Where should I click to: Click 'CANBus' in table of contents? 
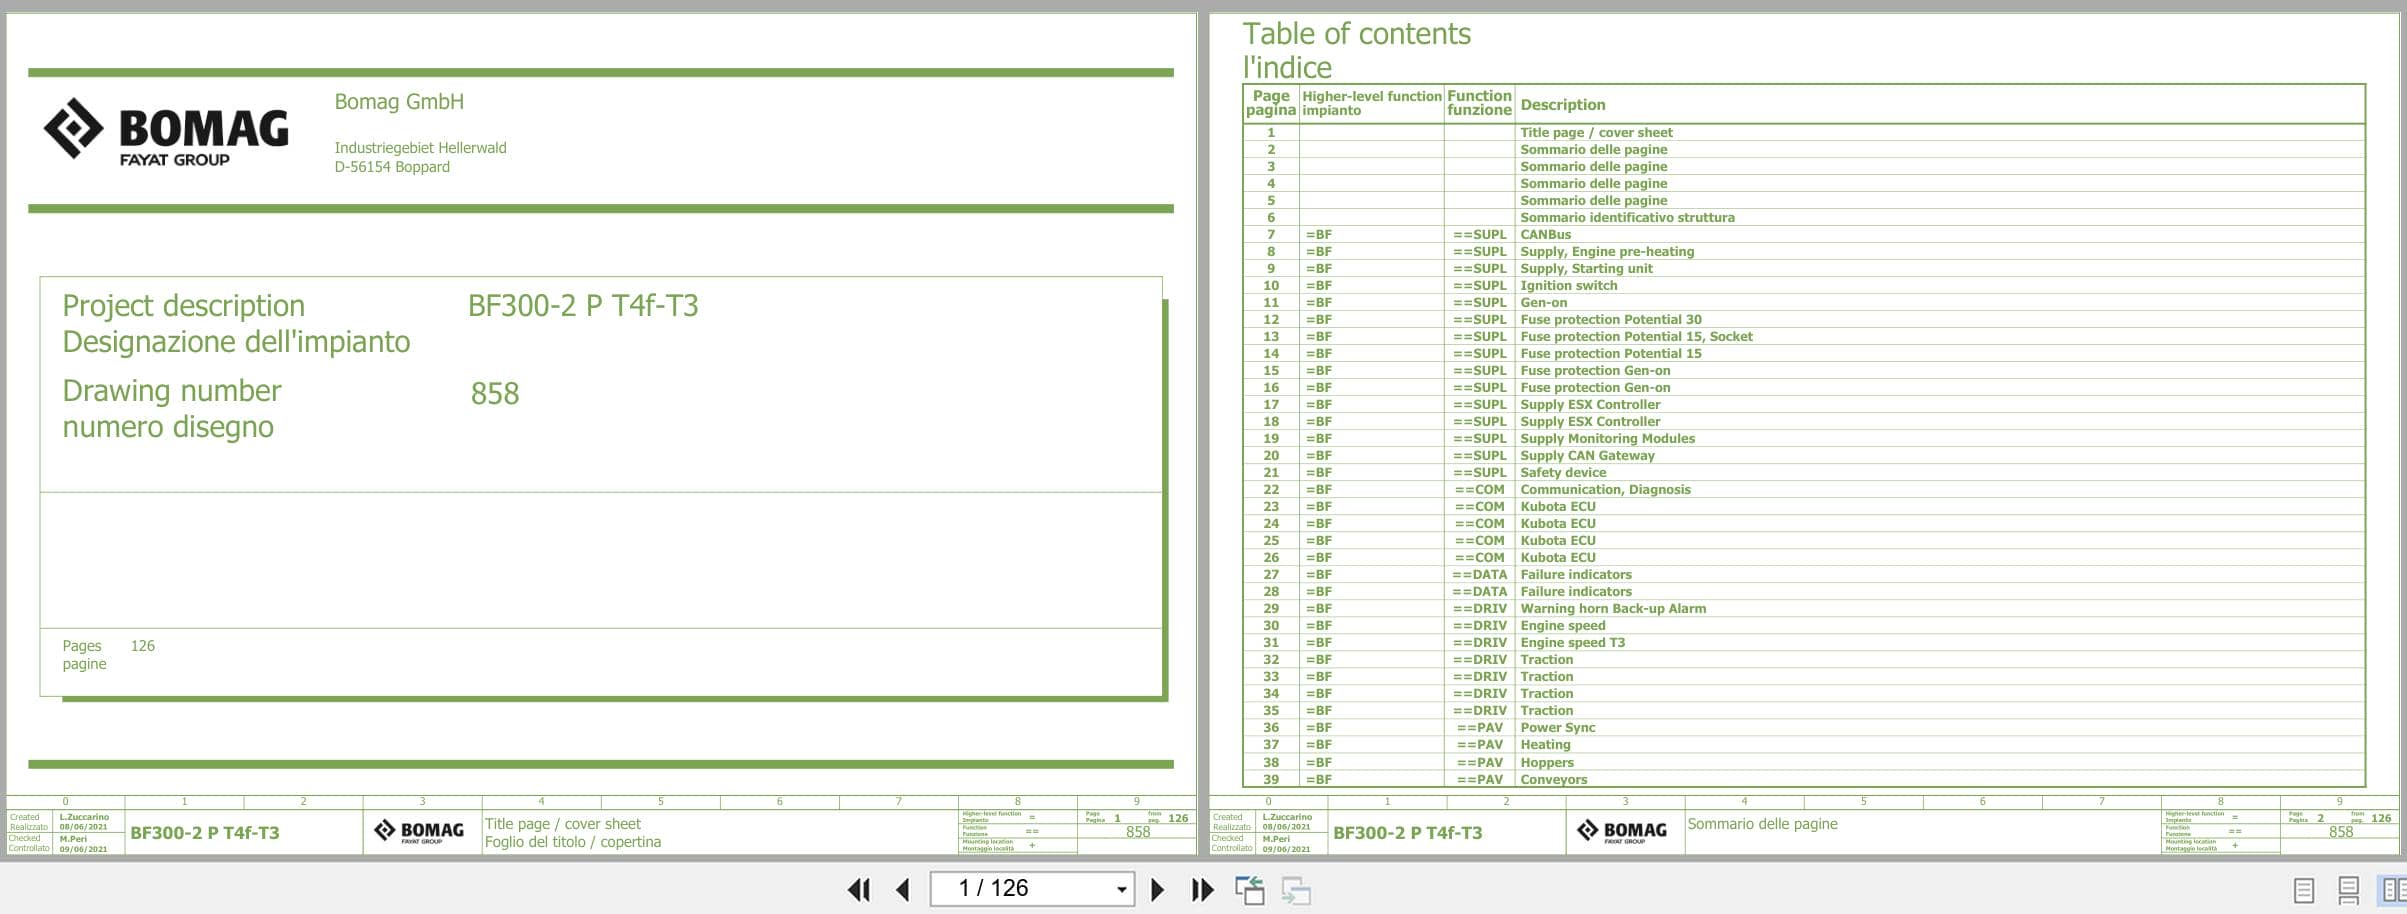click(x=1545, y=234)
